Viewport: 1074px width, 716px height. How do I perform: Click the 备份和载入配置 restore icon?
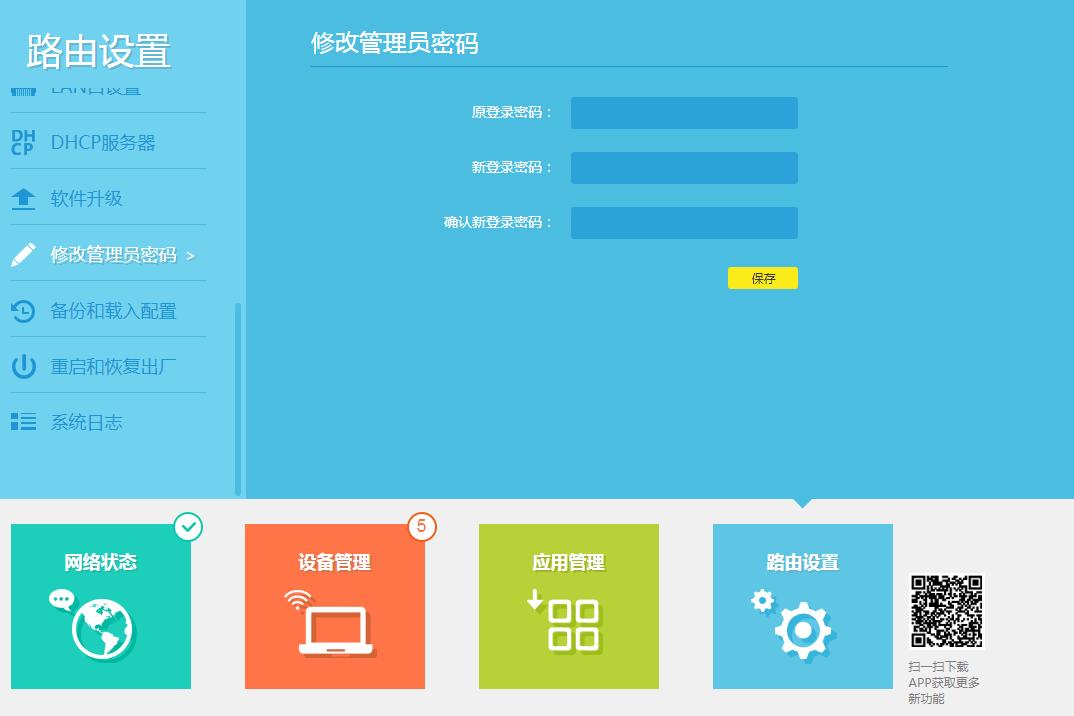tap(21, 310)
